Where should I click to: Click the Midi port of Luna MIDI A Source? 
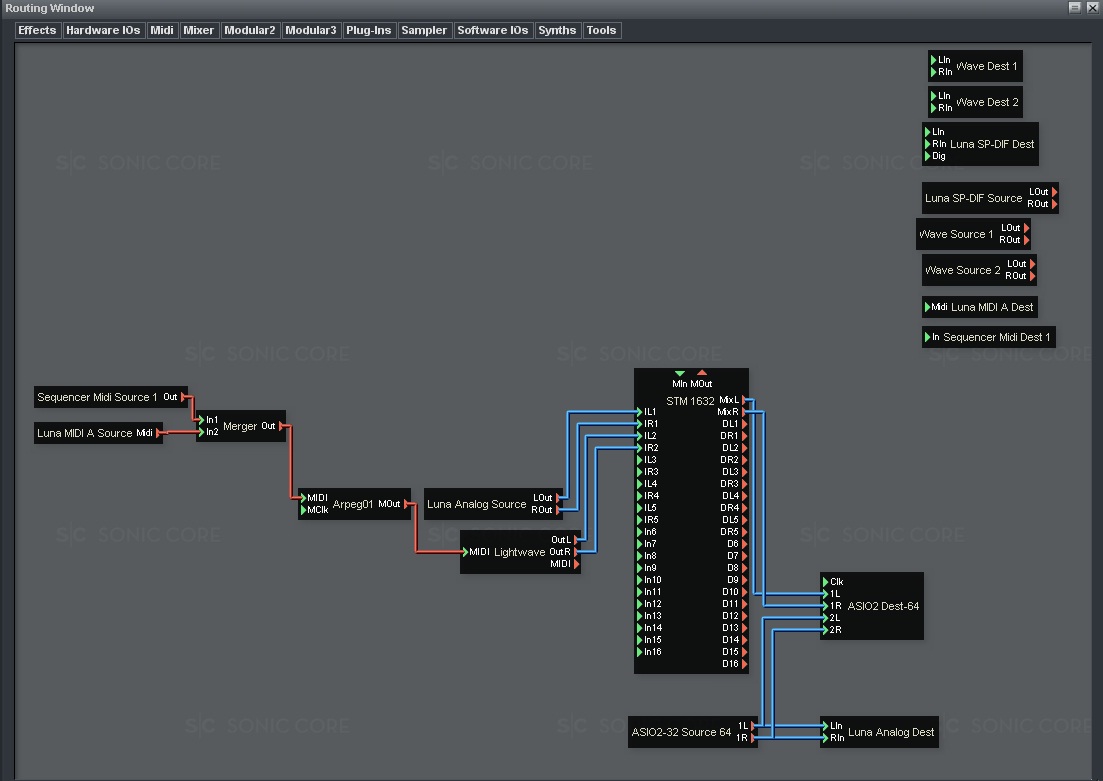158,433
